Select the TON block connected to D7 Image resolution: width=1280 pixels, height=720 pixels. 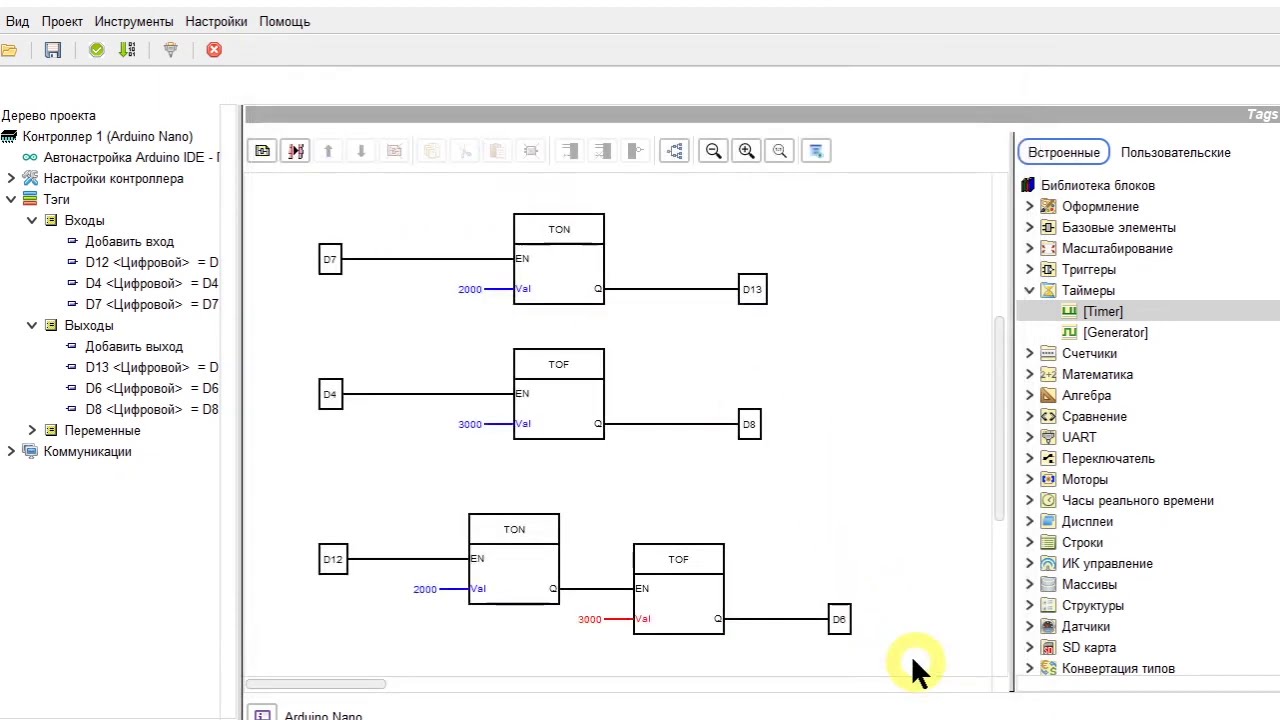point(559,259)
